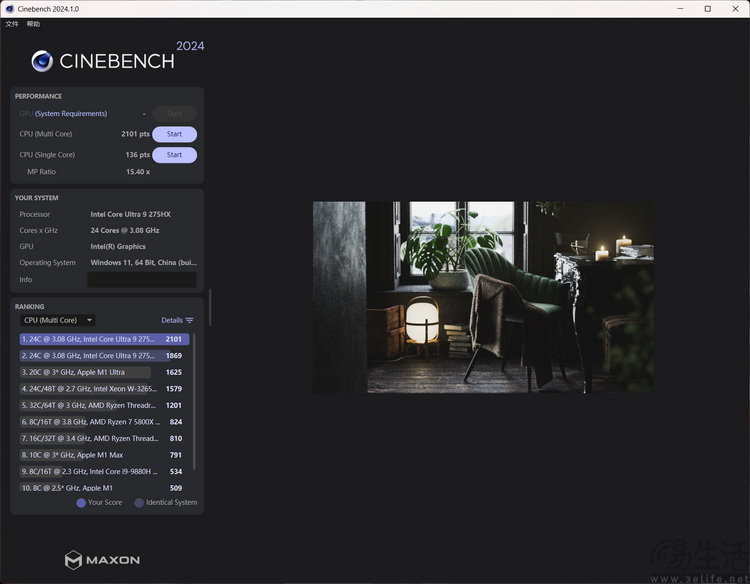Click the ranking list scrollbar
This screenshot has height=584, width=750.
click(x=194, y=402)
